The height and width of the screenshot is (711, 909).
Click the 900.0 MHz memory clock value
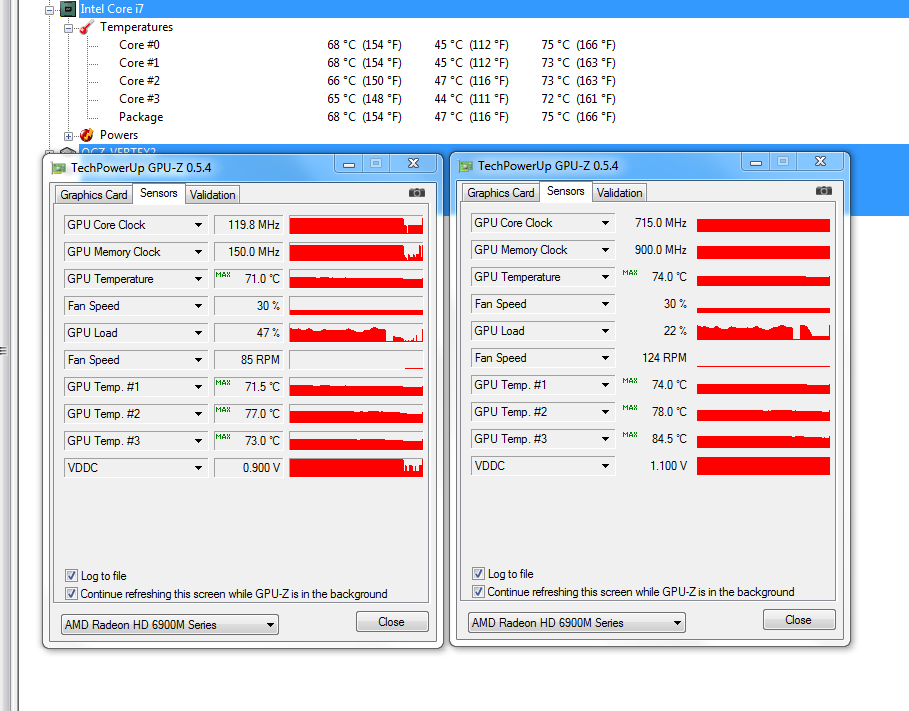[660, 250]
